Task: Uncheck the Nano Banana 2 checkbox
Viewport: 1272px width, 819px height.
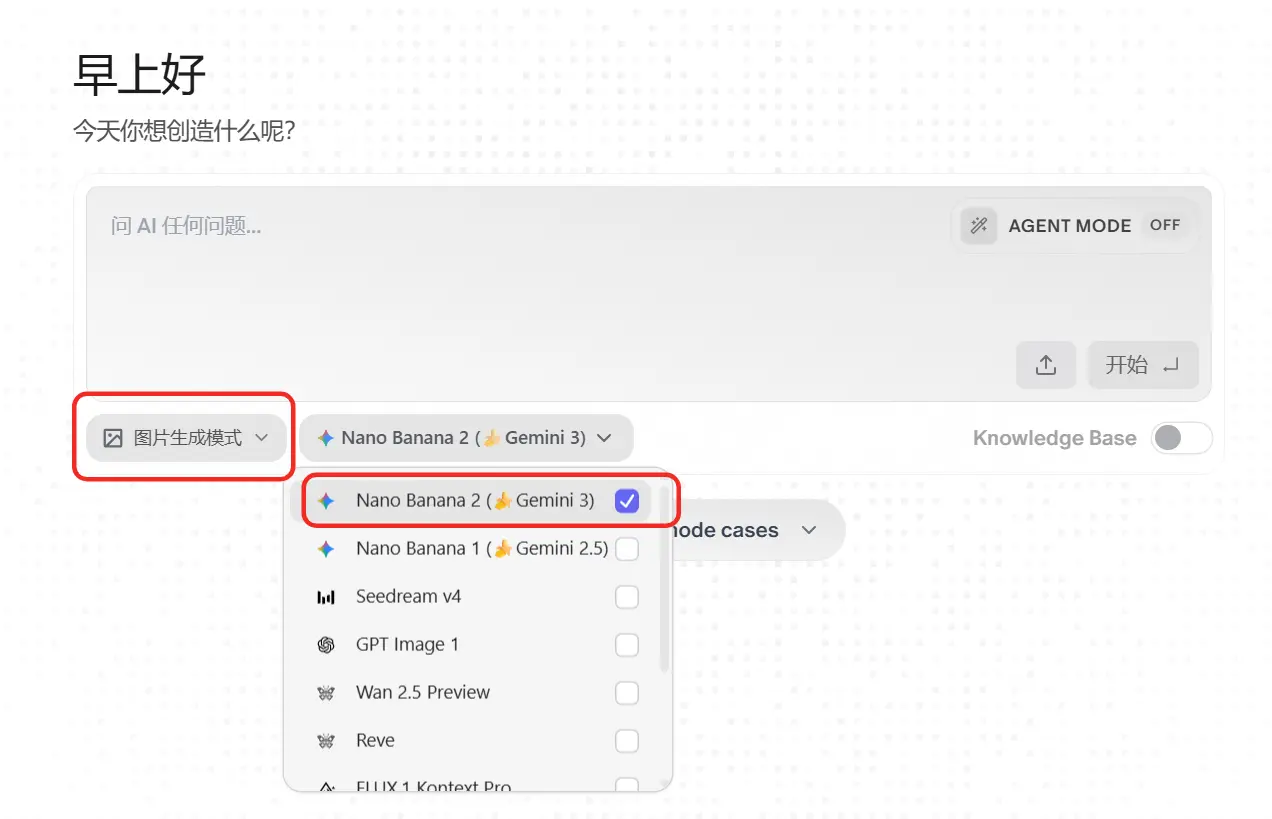Action: [627, 501]
